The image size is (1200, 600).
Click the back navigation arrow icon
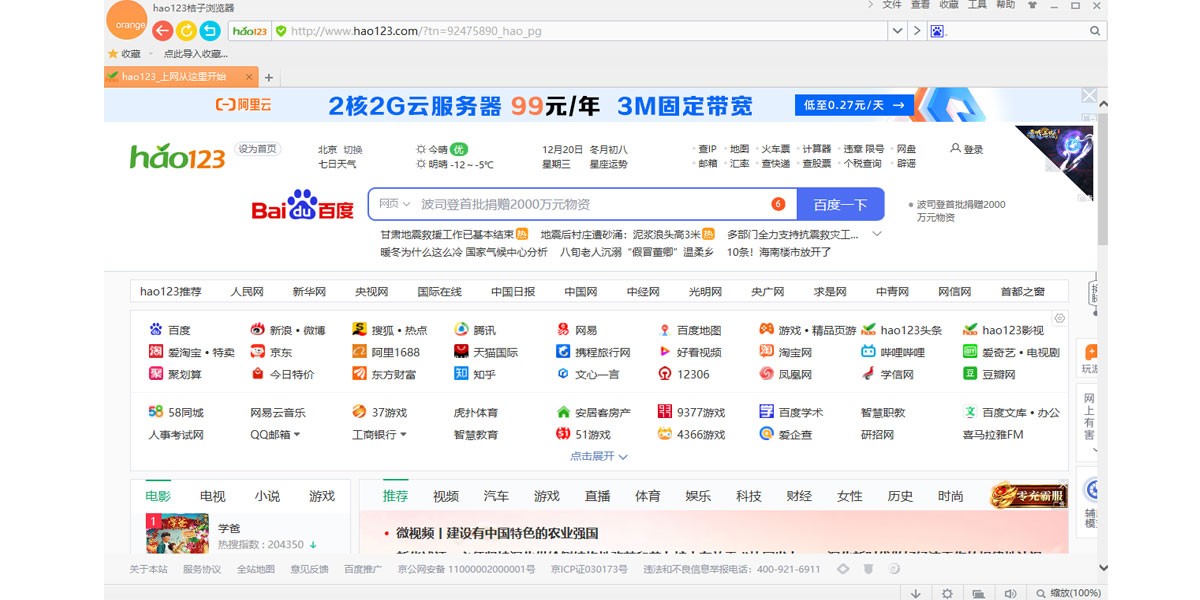click(x=160, y=31)
